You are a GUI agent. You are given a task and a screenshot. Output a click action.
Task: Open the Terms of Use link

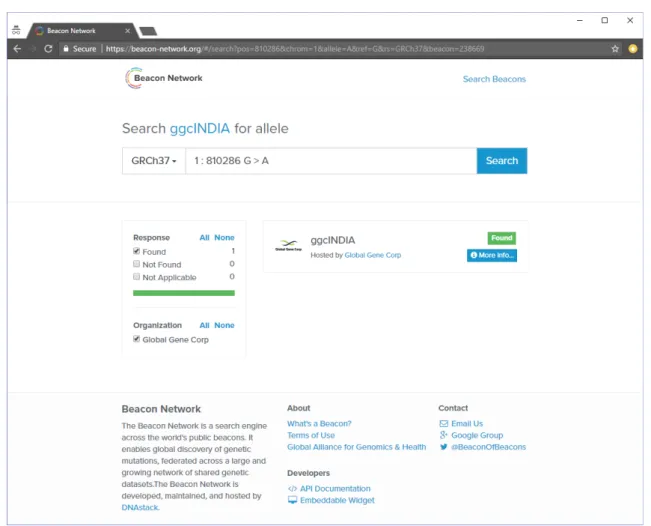(x=311, y=435)
